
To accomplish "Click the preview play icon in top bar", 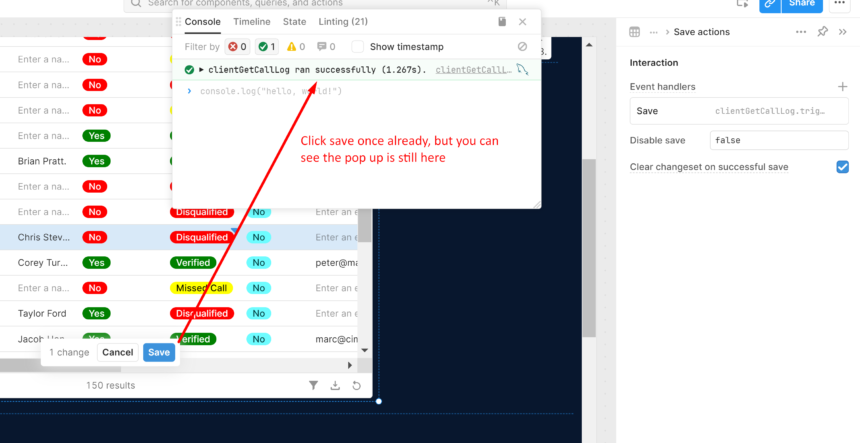I will [x=743, y=3].
